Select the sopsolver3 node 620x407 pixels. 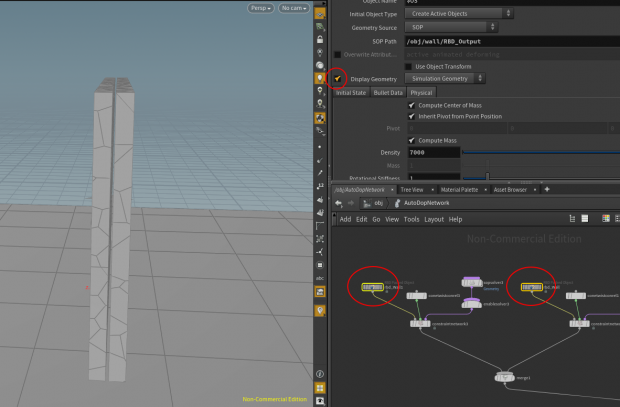(472, 282)
